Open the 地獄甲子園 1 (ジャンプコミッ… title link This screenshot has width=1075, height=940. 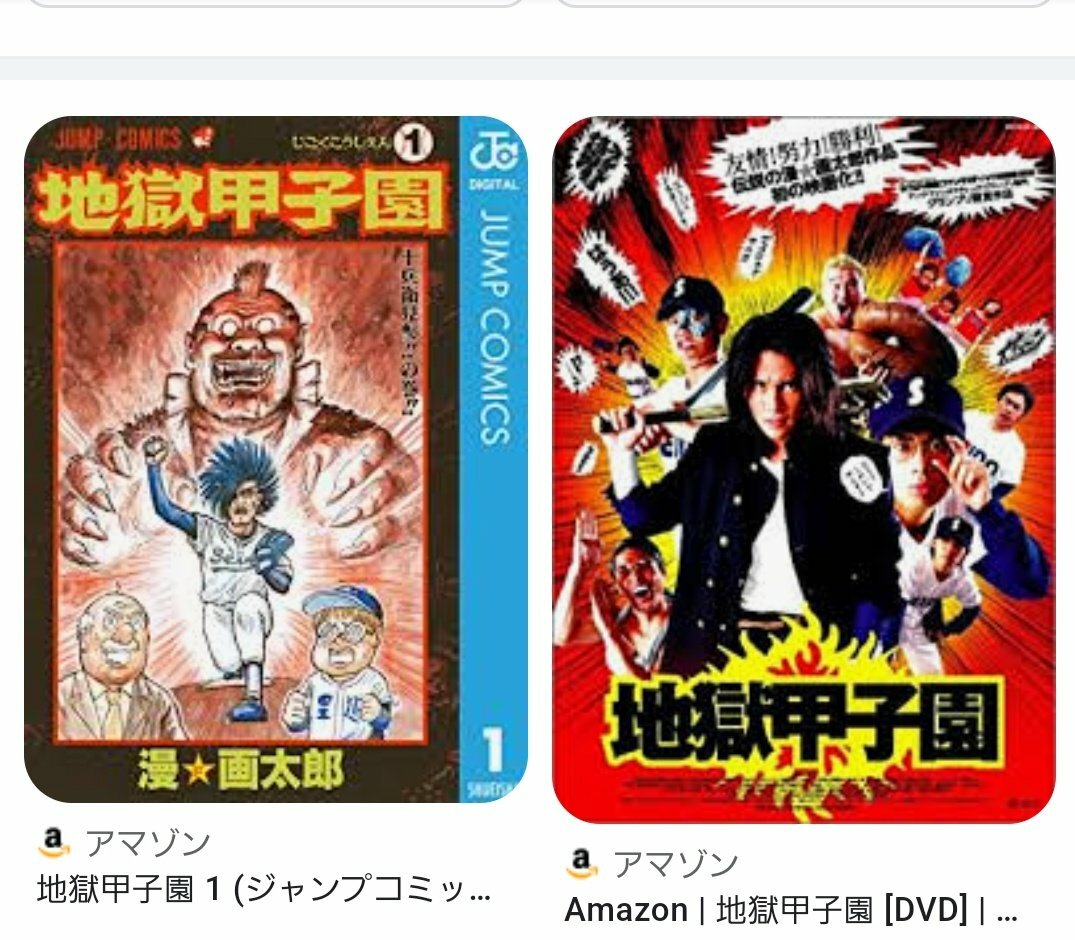tap(264, 889)
